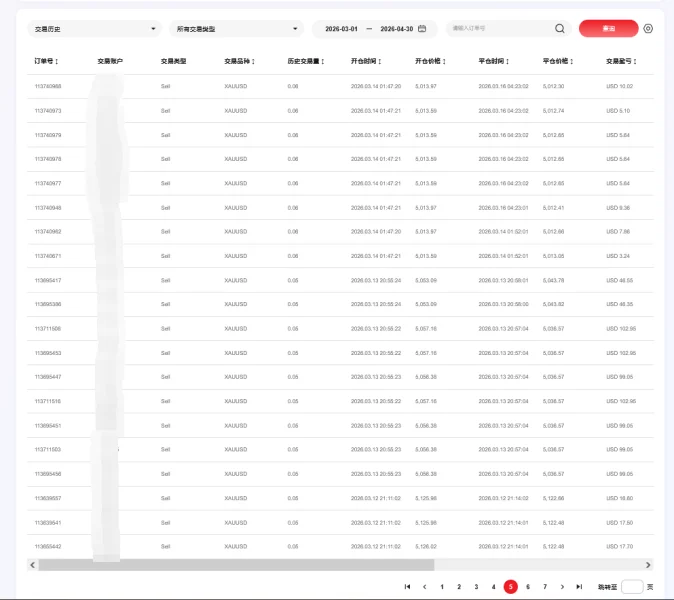
Task: Go to the first page
Action: 407,587
